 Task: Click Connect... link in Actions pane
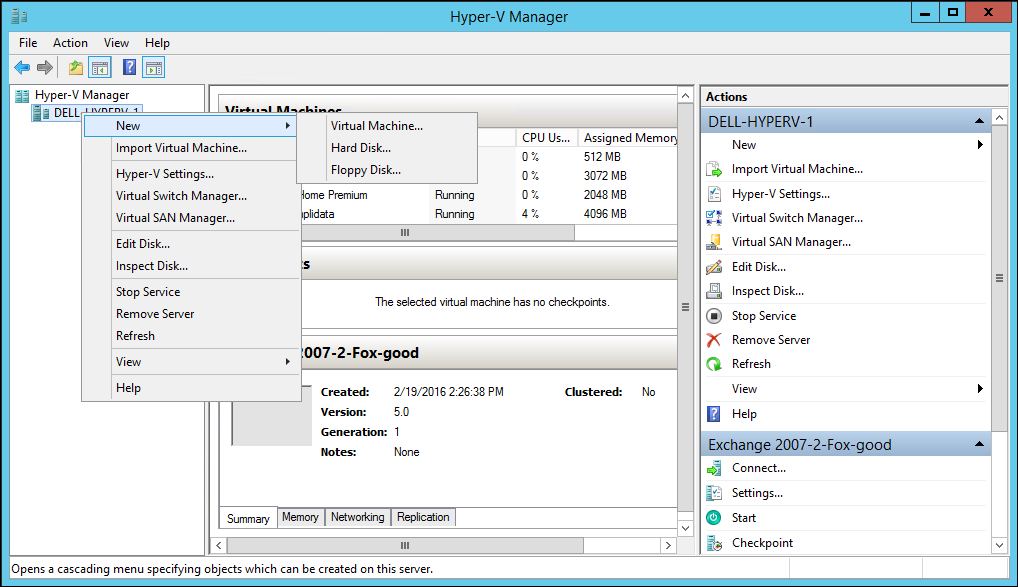[x=758, y=468]
